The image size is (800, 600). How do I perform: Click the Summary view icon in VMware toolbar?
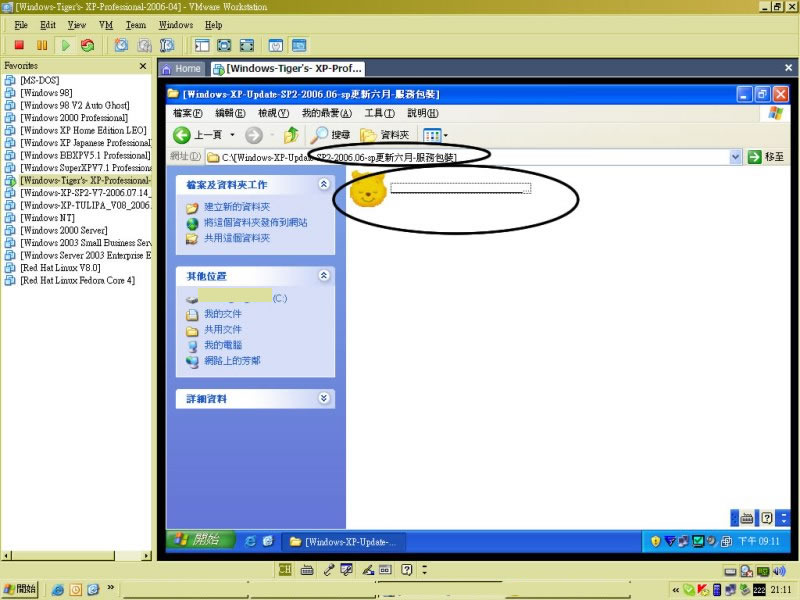point(276,45)
